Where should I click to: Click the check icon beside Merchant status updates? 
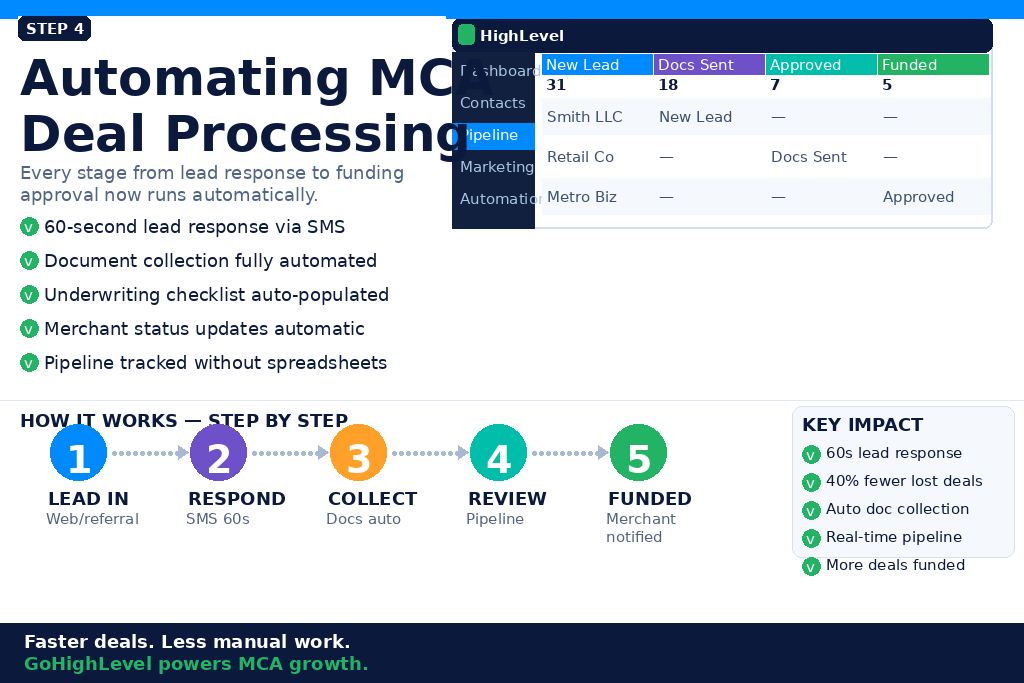point(29,328)
